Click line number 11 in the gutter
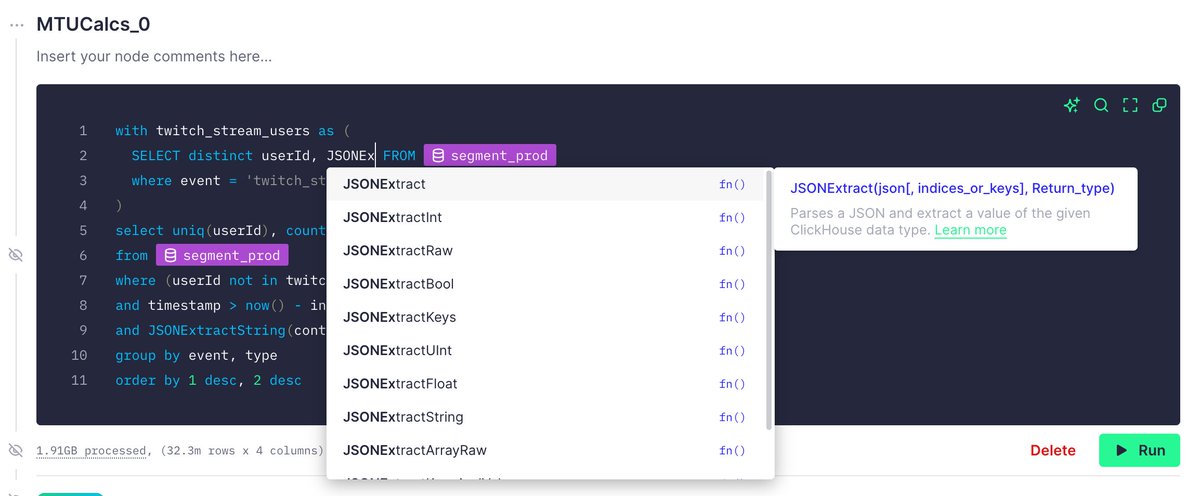1200x496 pixels. pyautogui.click(x=79, y=380)
